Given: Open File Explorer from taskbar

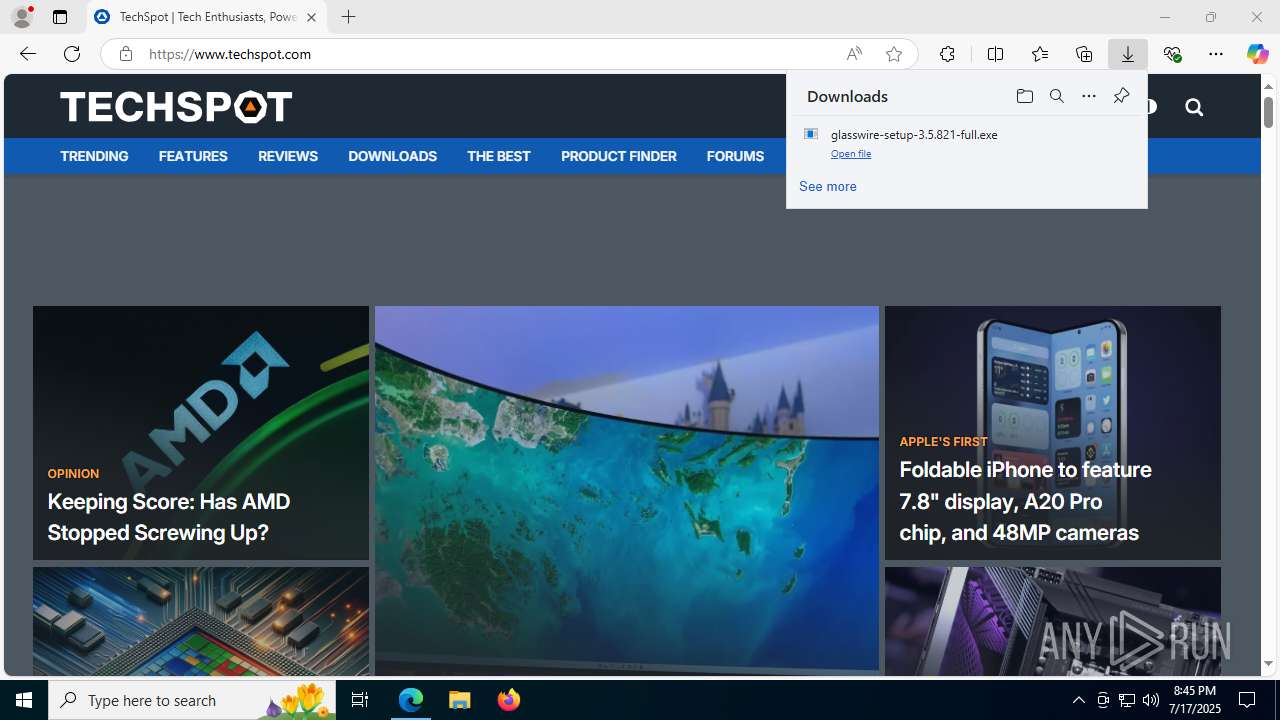Looking at the screenshot, I should coord(460,700).
